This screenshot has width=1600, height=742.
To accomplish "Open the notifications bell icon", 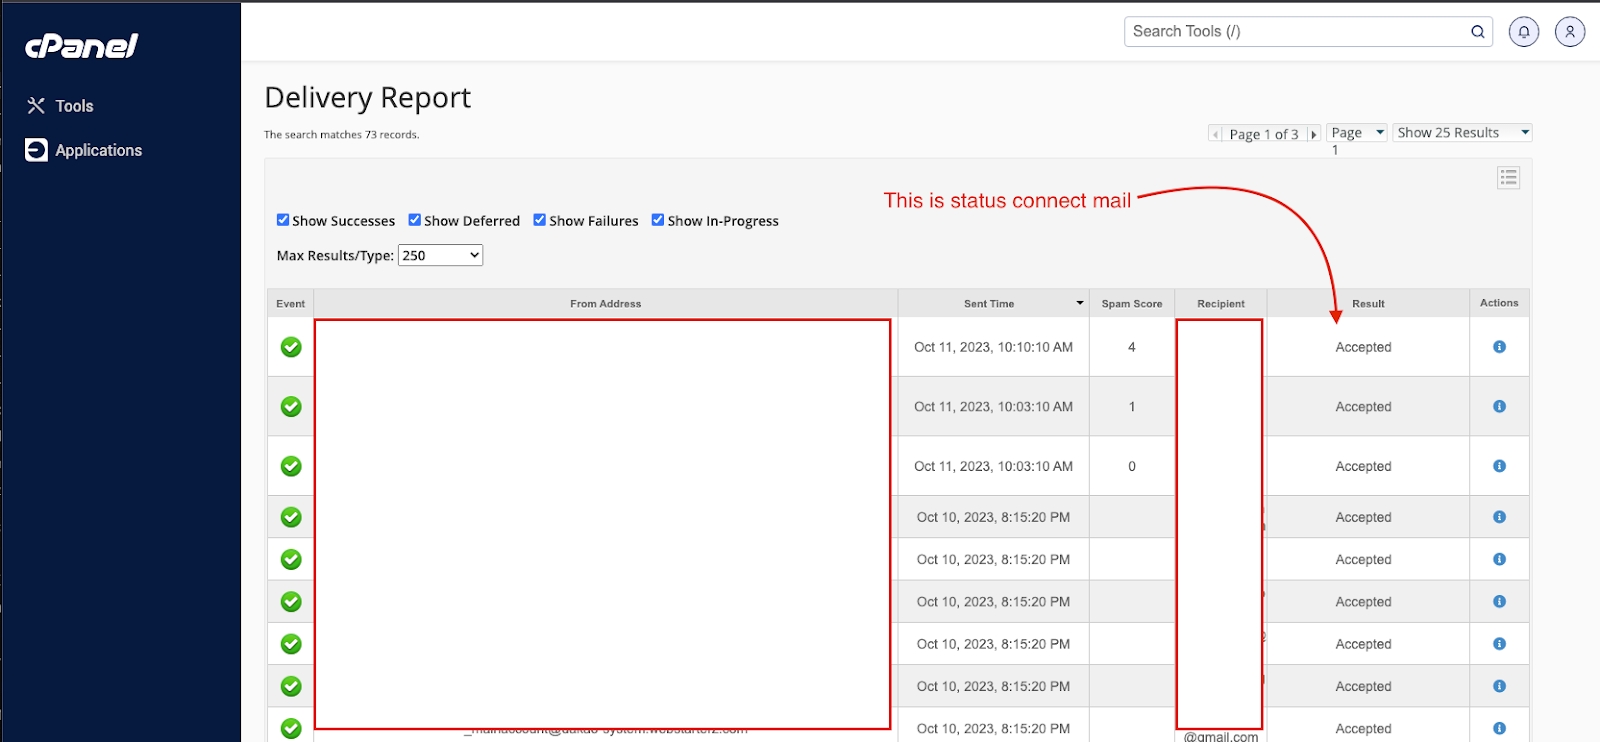I will click(1523, 32).
